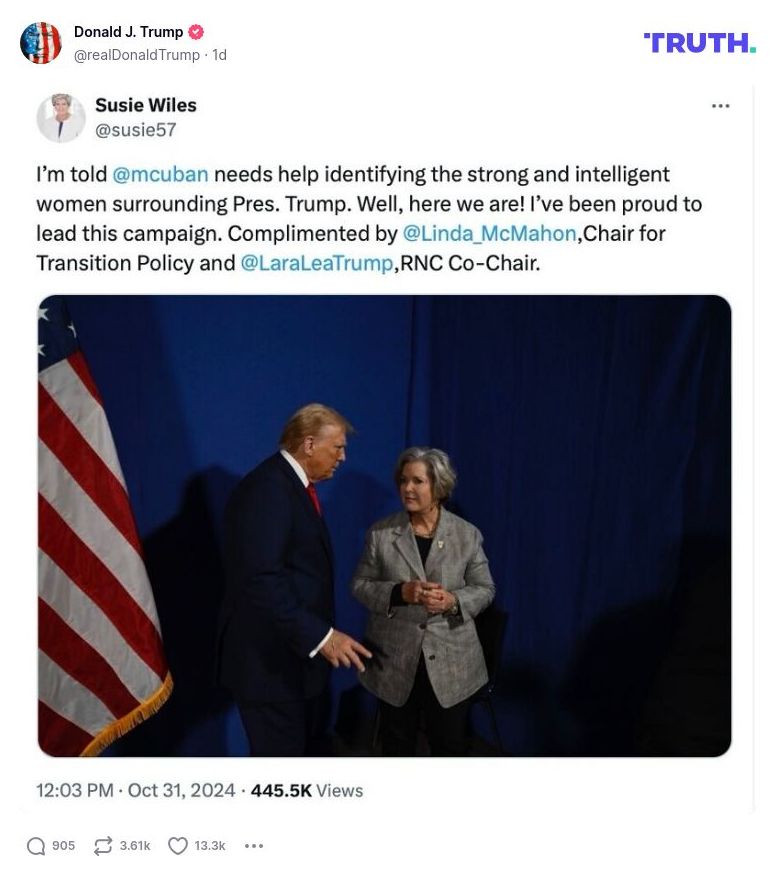This screenshot has width=777, height=876.
Task: Click the TRUTH logo in the top corner
Action: [x=699, y=43]
